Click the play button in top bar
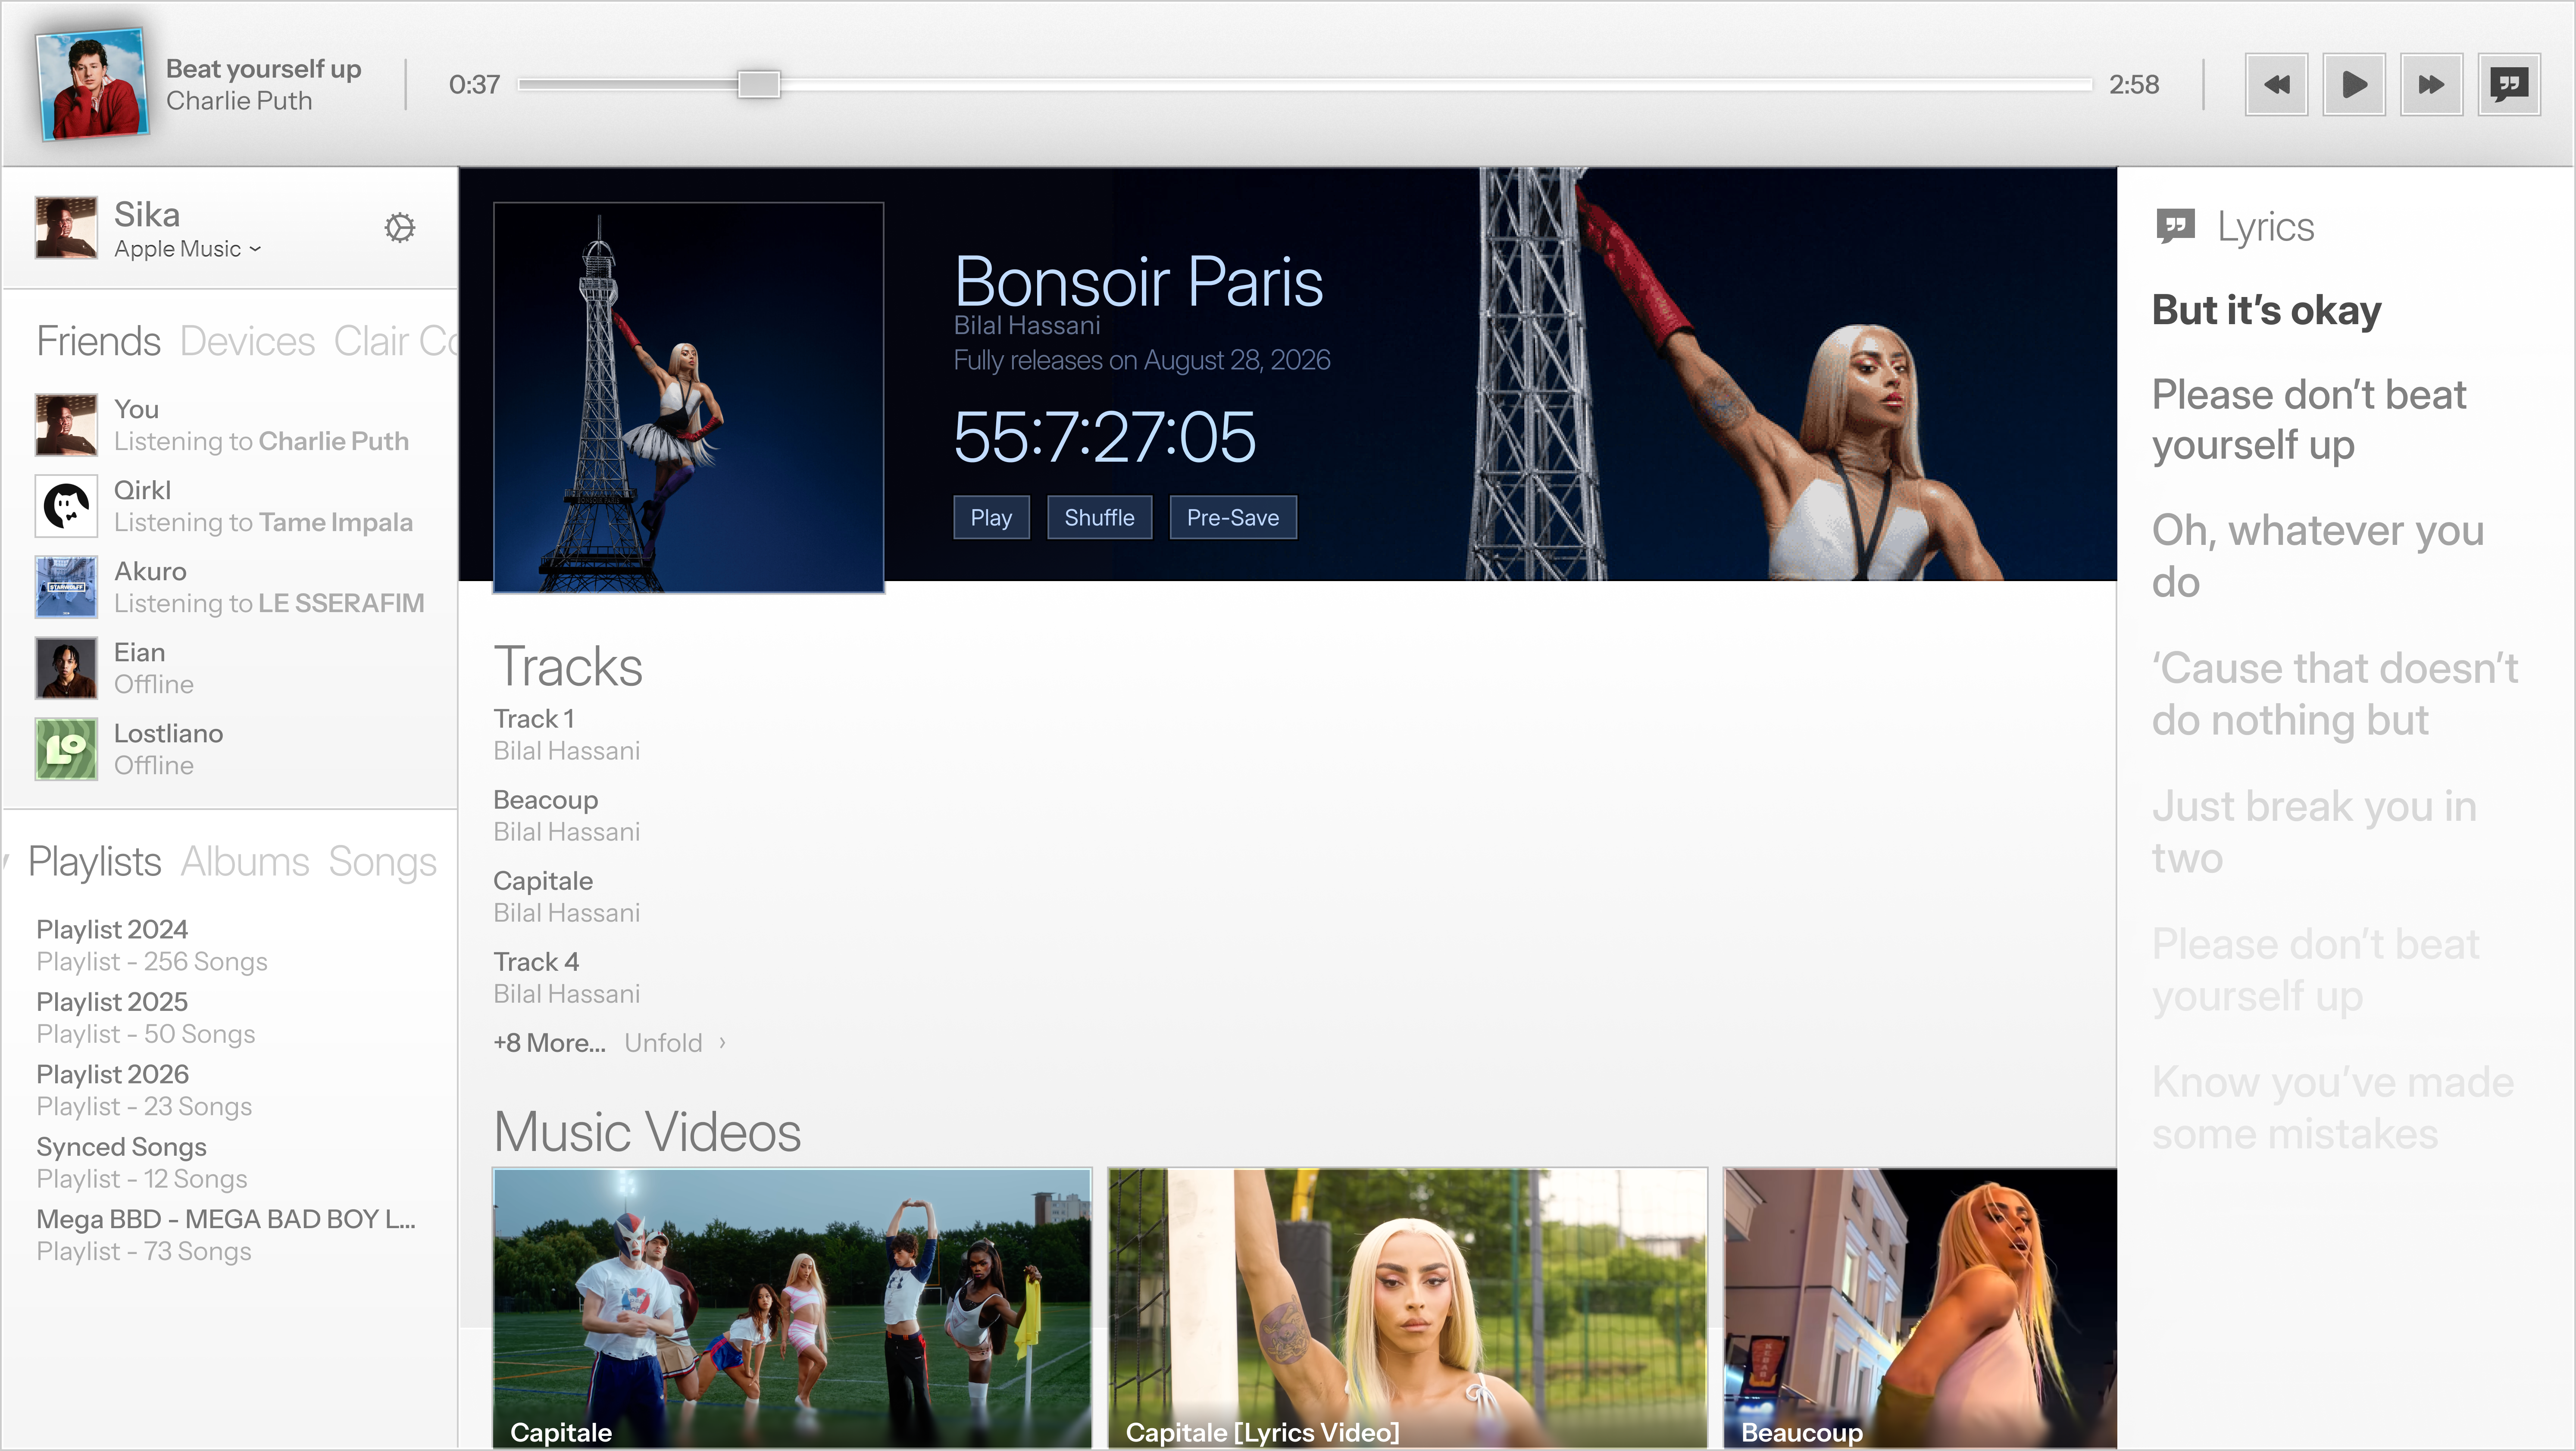This screenshot has width=2576, height=1451. (2354, 84)
